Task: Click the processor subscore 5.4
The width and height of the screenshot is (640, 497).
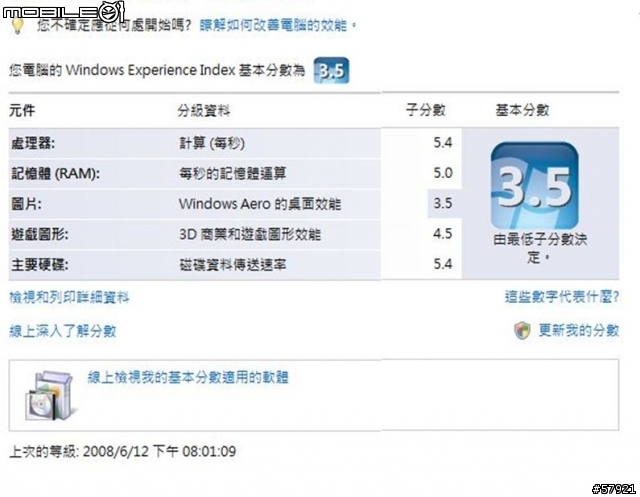Action: point(443,142)
